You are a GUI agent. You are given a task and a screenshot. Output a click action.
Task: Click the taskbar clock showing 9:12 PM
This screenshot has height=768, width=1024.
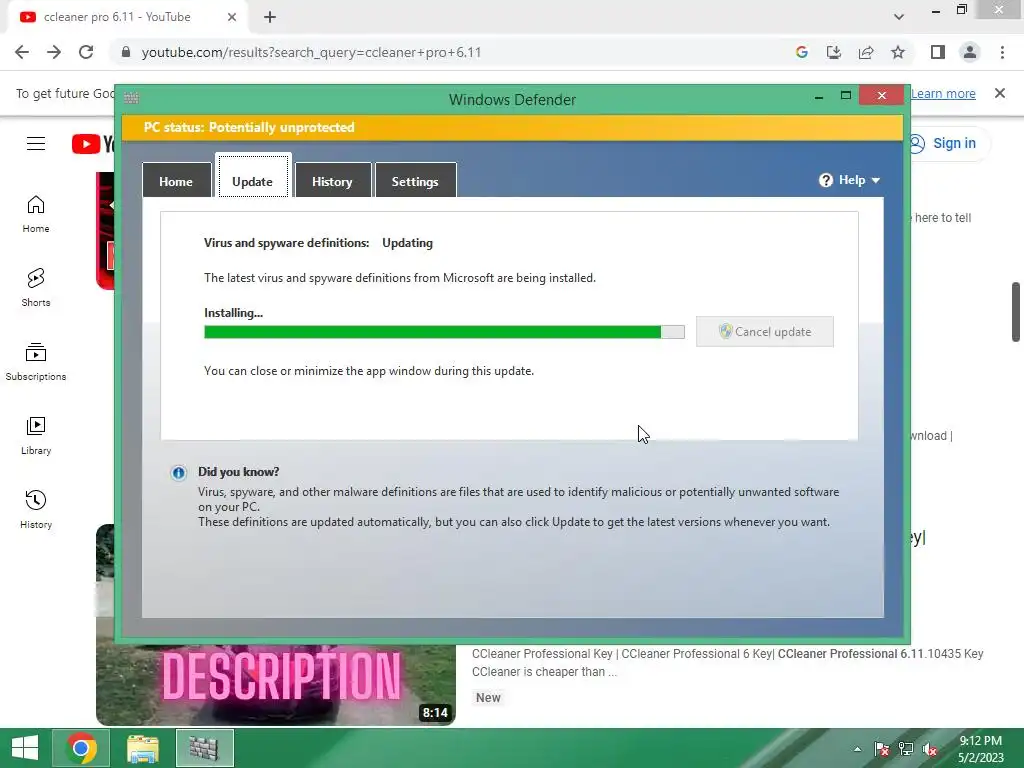click(x=980, y=748)
